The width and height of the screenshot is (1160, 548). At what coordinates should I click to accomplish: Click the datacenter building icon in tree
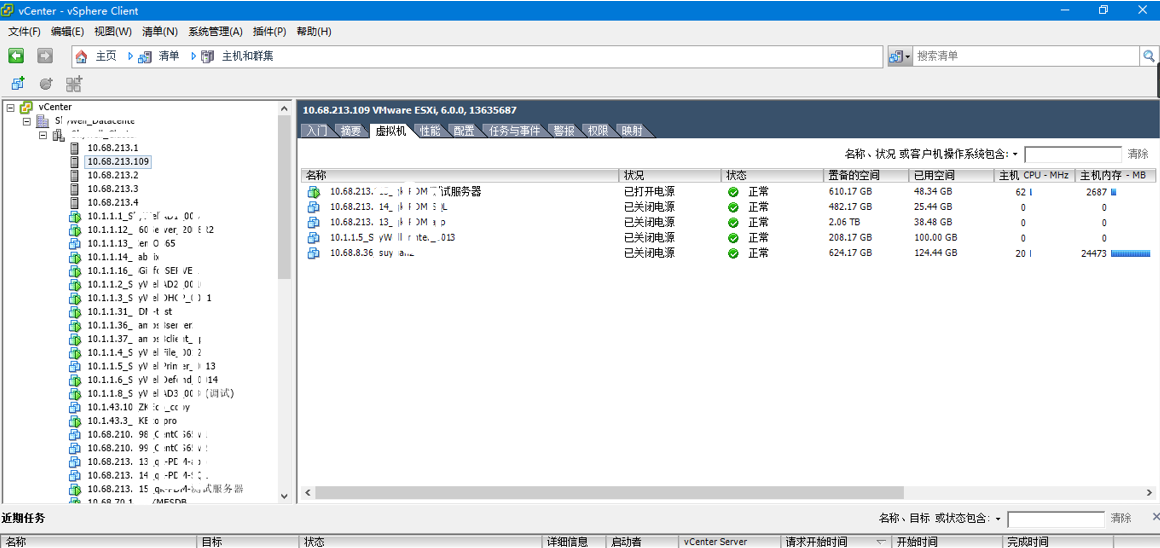(43, 121)
